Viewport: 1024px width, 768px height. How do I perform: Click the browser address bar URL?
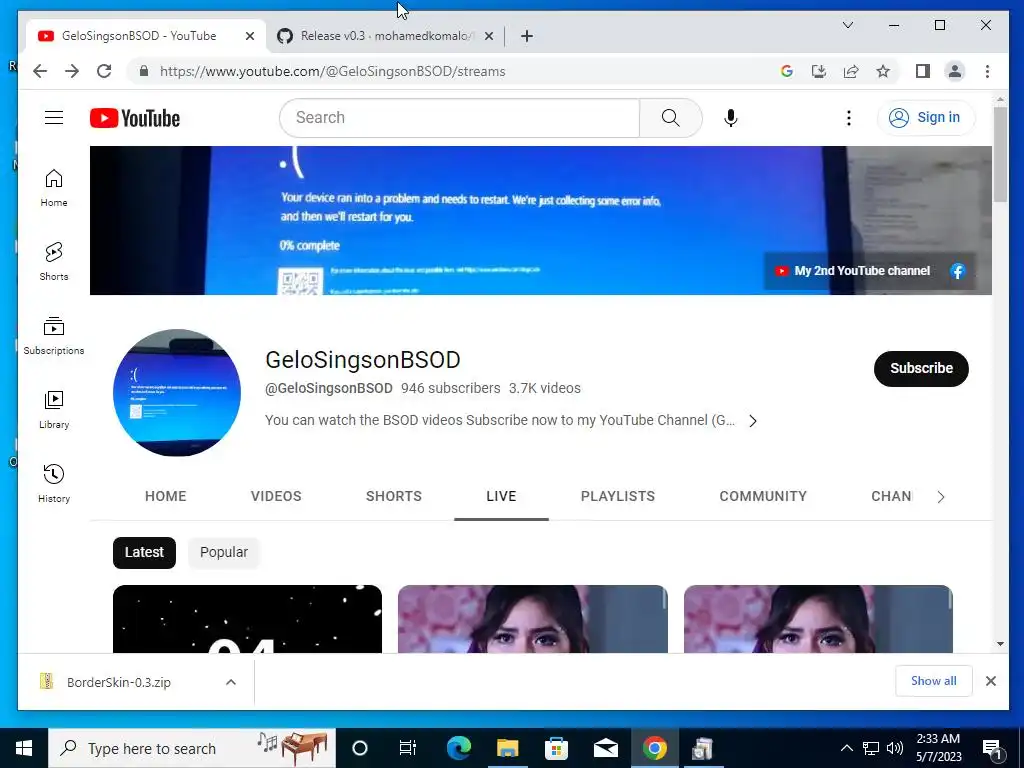[x=332, y=71]
